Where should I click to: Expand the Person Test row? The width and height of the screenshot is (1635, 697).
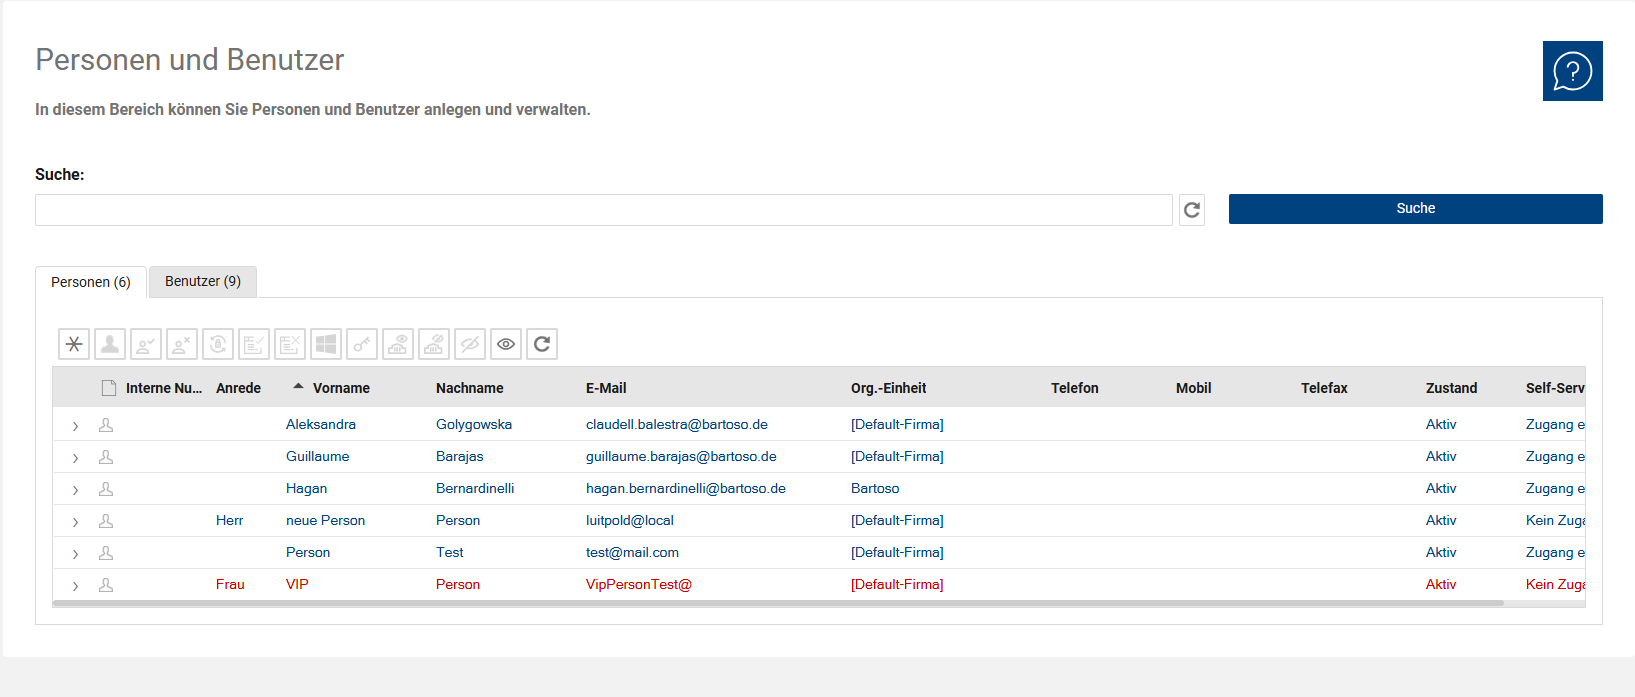(75, 554)
